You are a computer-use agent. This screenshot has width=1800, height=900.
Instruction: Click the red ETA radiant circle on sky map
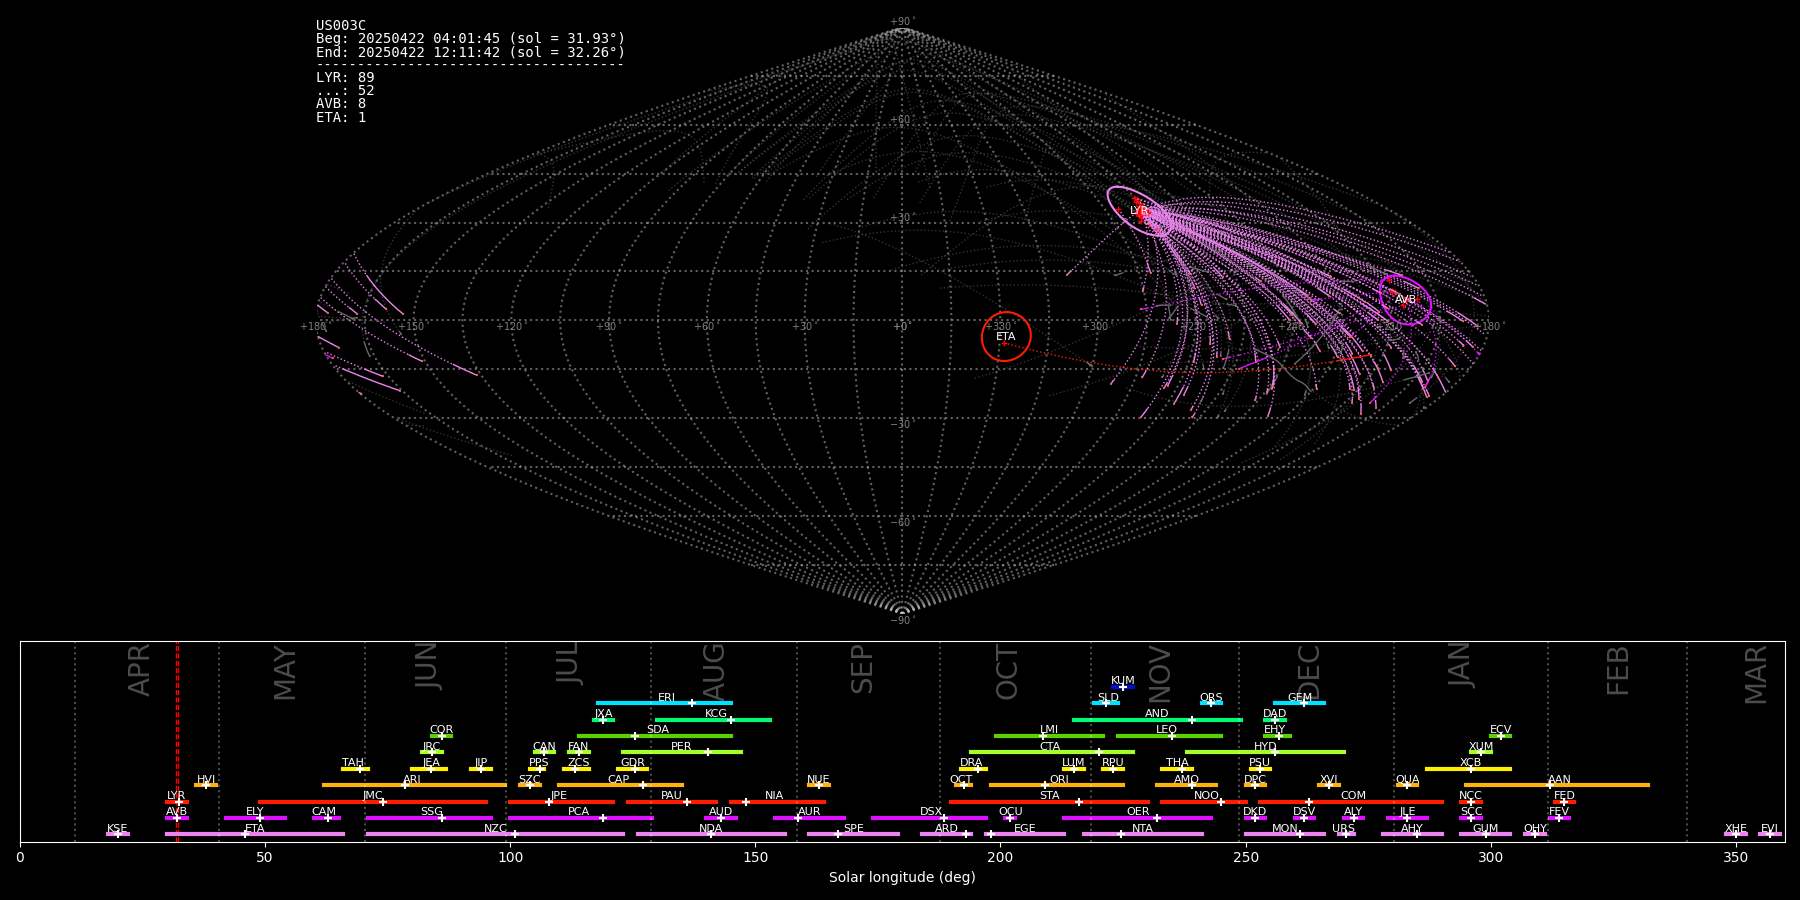[x=1006, y=336]
